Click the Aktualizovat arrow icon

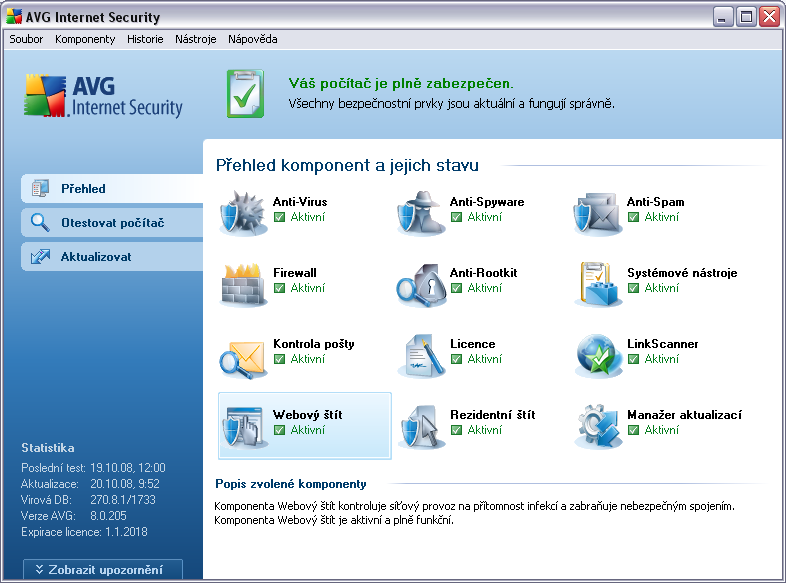[x=40, y=257]
